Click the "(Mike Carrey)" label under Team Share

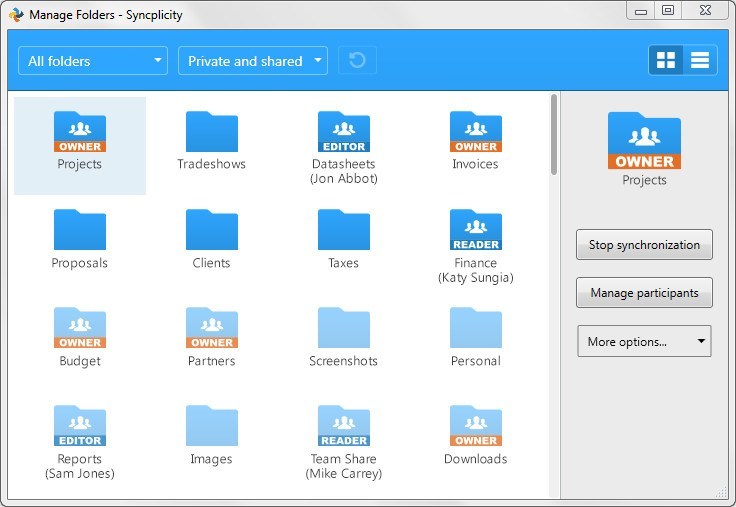(x=344, y=473)
